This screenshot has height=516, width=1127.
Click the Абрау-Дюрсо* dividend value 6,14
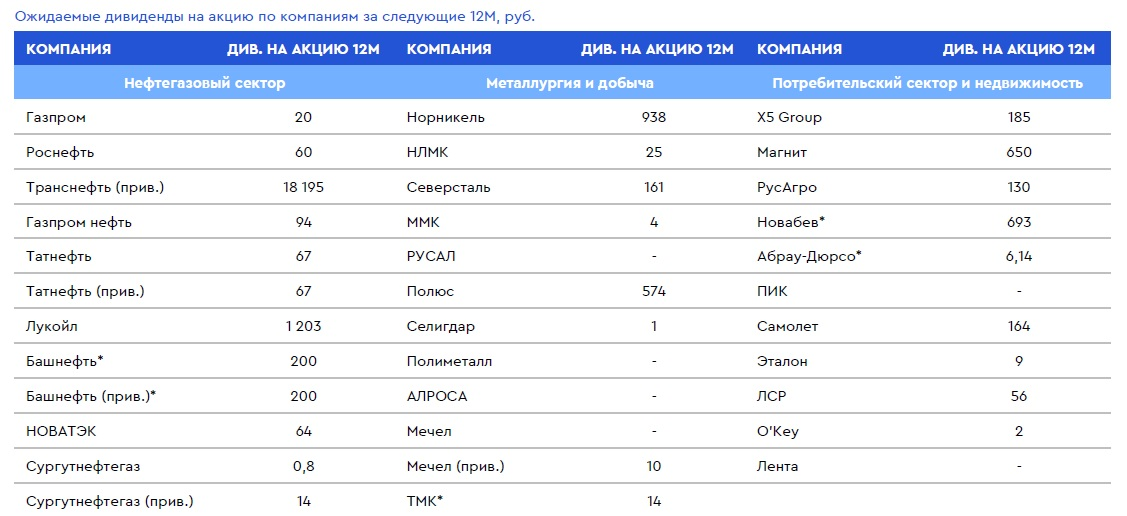pos(1019,257)
